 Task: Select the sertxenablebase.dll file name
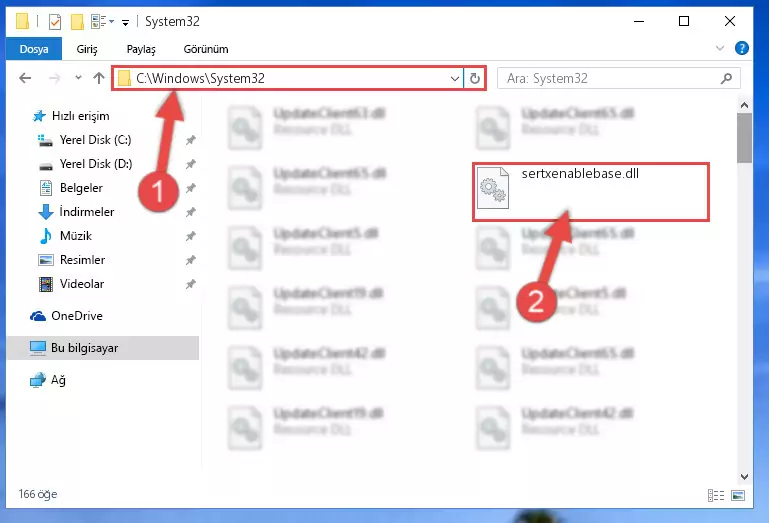click(580, 173)
